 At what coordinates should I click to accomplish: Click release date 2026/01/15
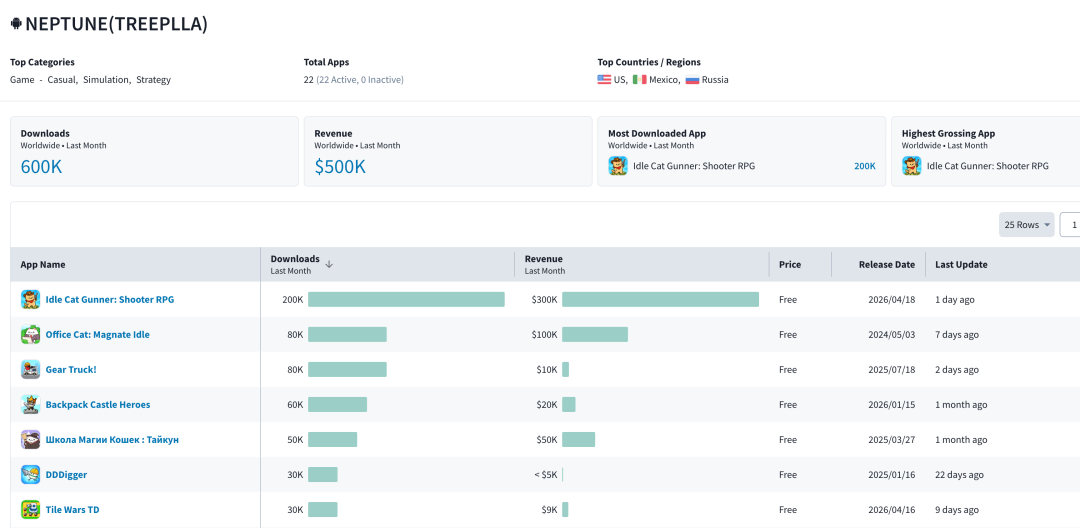pos(892,405)
